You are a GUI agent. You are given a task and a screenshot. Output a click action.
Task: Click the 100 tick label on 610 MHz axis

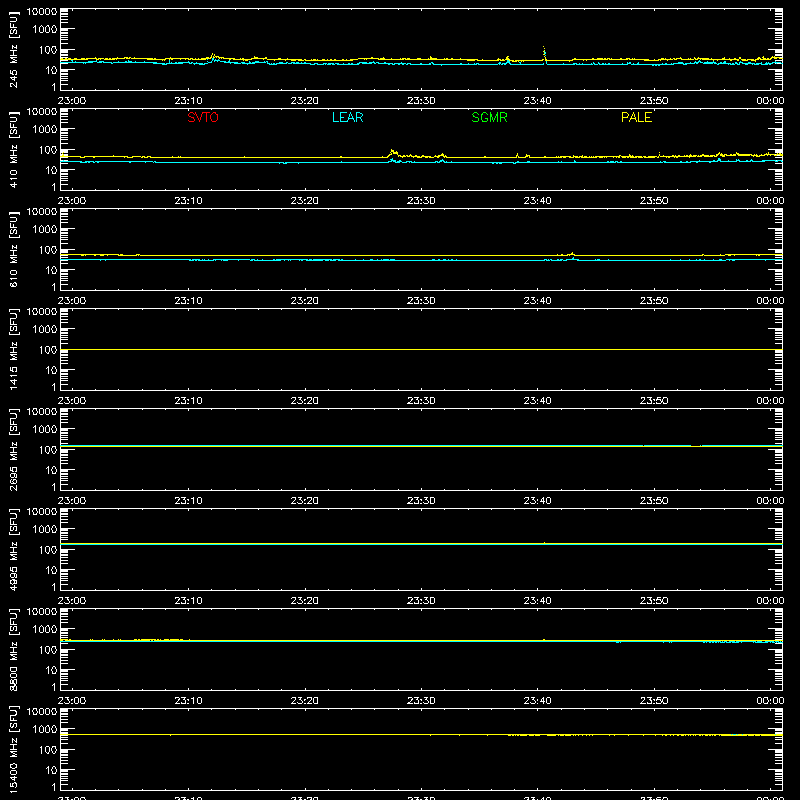[48, 250]
